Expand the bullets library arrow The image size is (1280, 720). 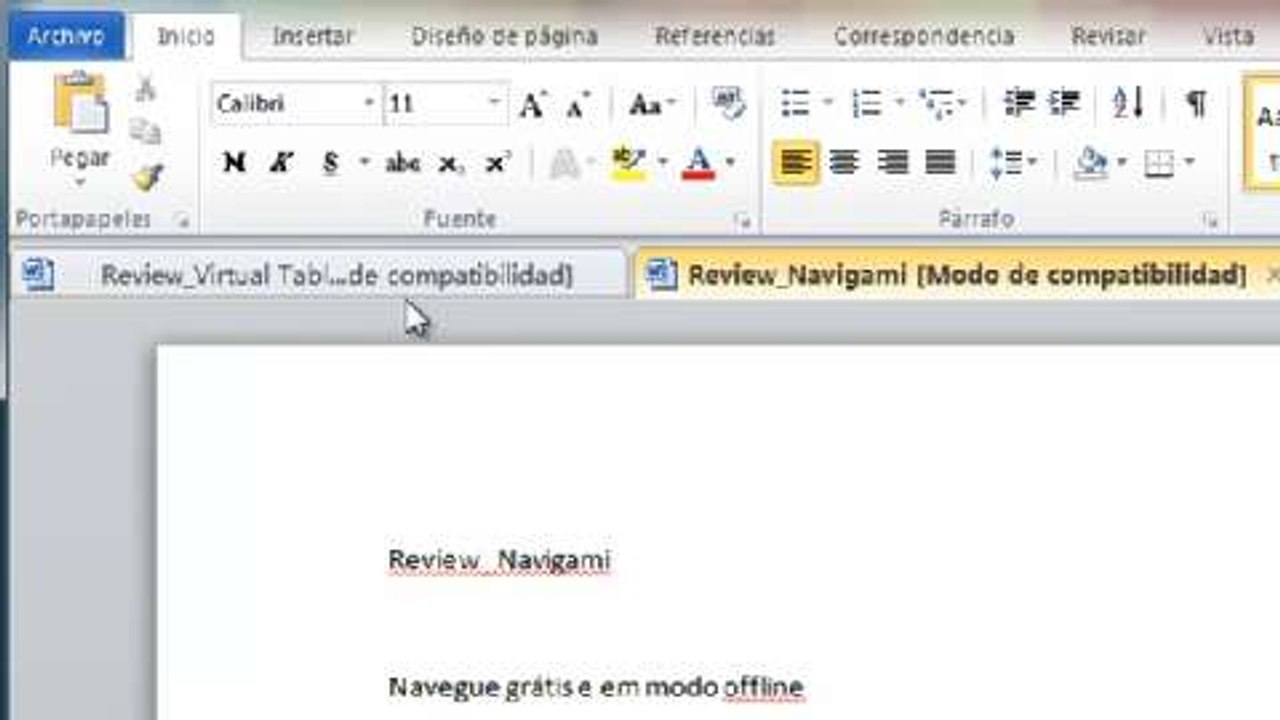828,103
